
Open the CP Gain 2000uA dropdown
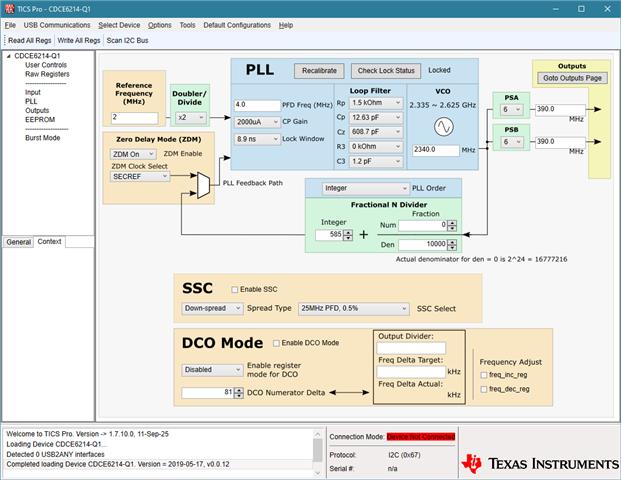257,122
